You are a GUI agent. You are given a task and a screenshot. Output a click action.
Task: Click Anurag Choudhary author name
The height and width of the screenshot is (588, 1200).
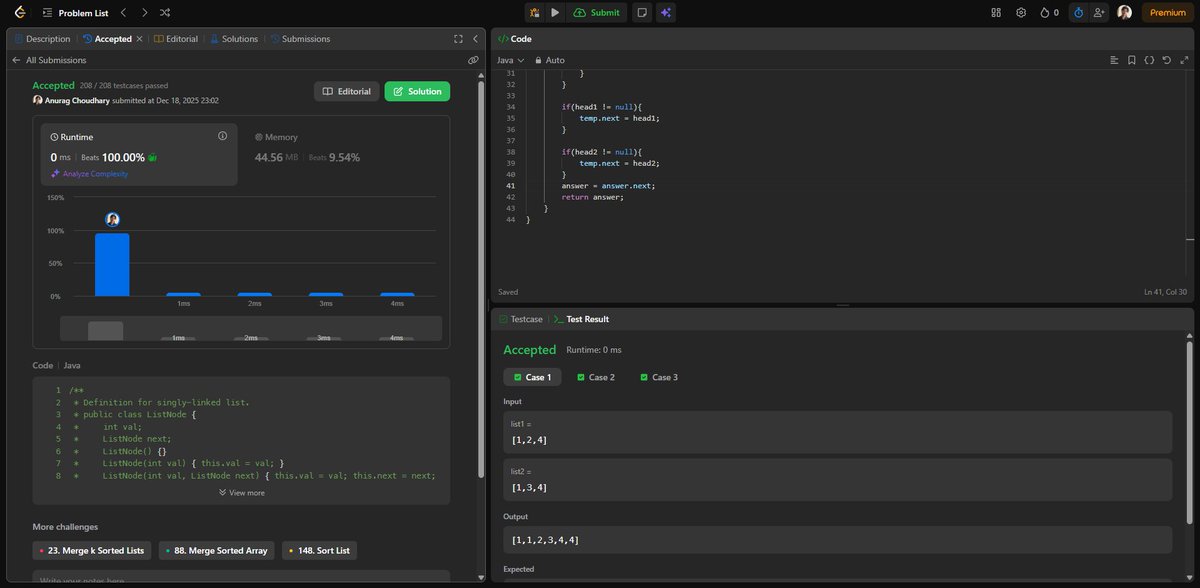[x=79, y=101]
